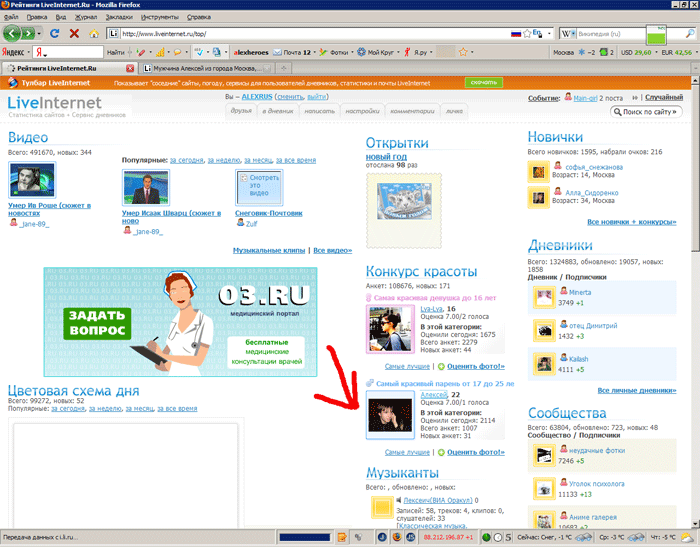Viewport: 700px width, 547px height.
Task: Open the комментарии navigation tab
Action: (x=412, y=110)
